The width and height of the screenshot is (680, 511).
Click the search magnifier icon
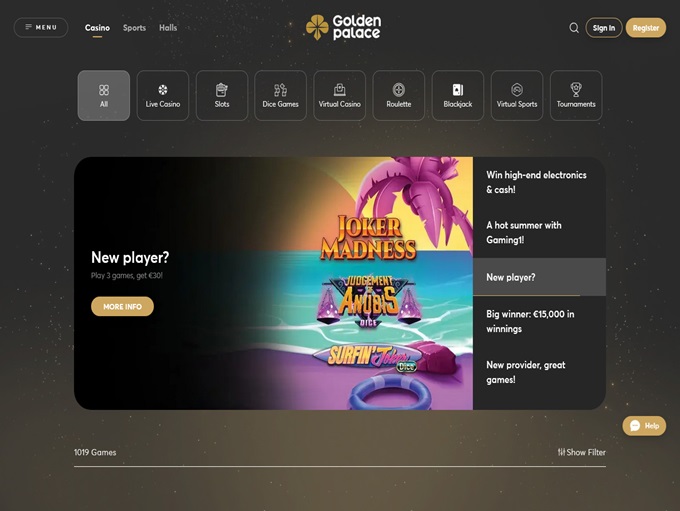(x=574, y=28)
